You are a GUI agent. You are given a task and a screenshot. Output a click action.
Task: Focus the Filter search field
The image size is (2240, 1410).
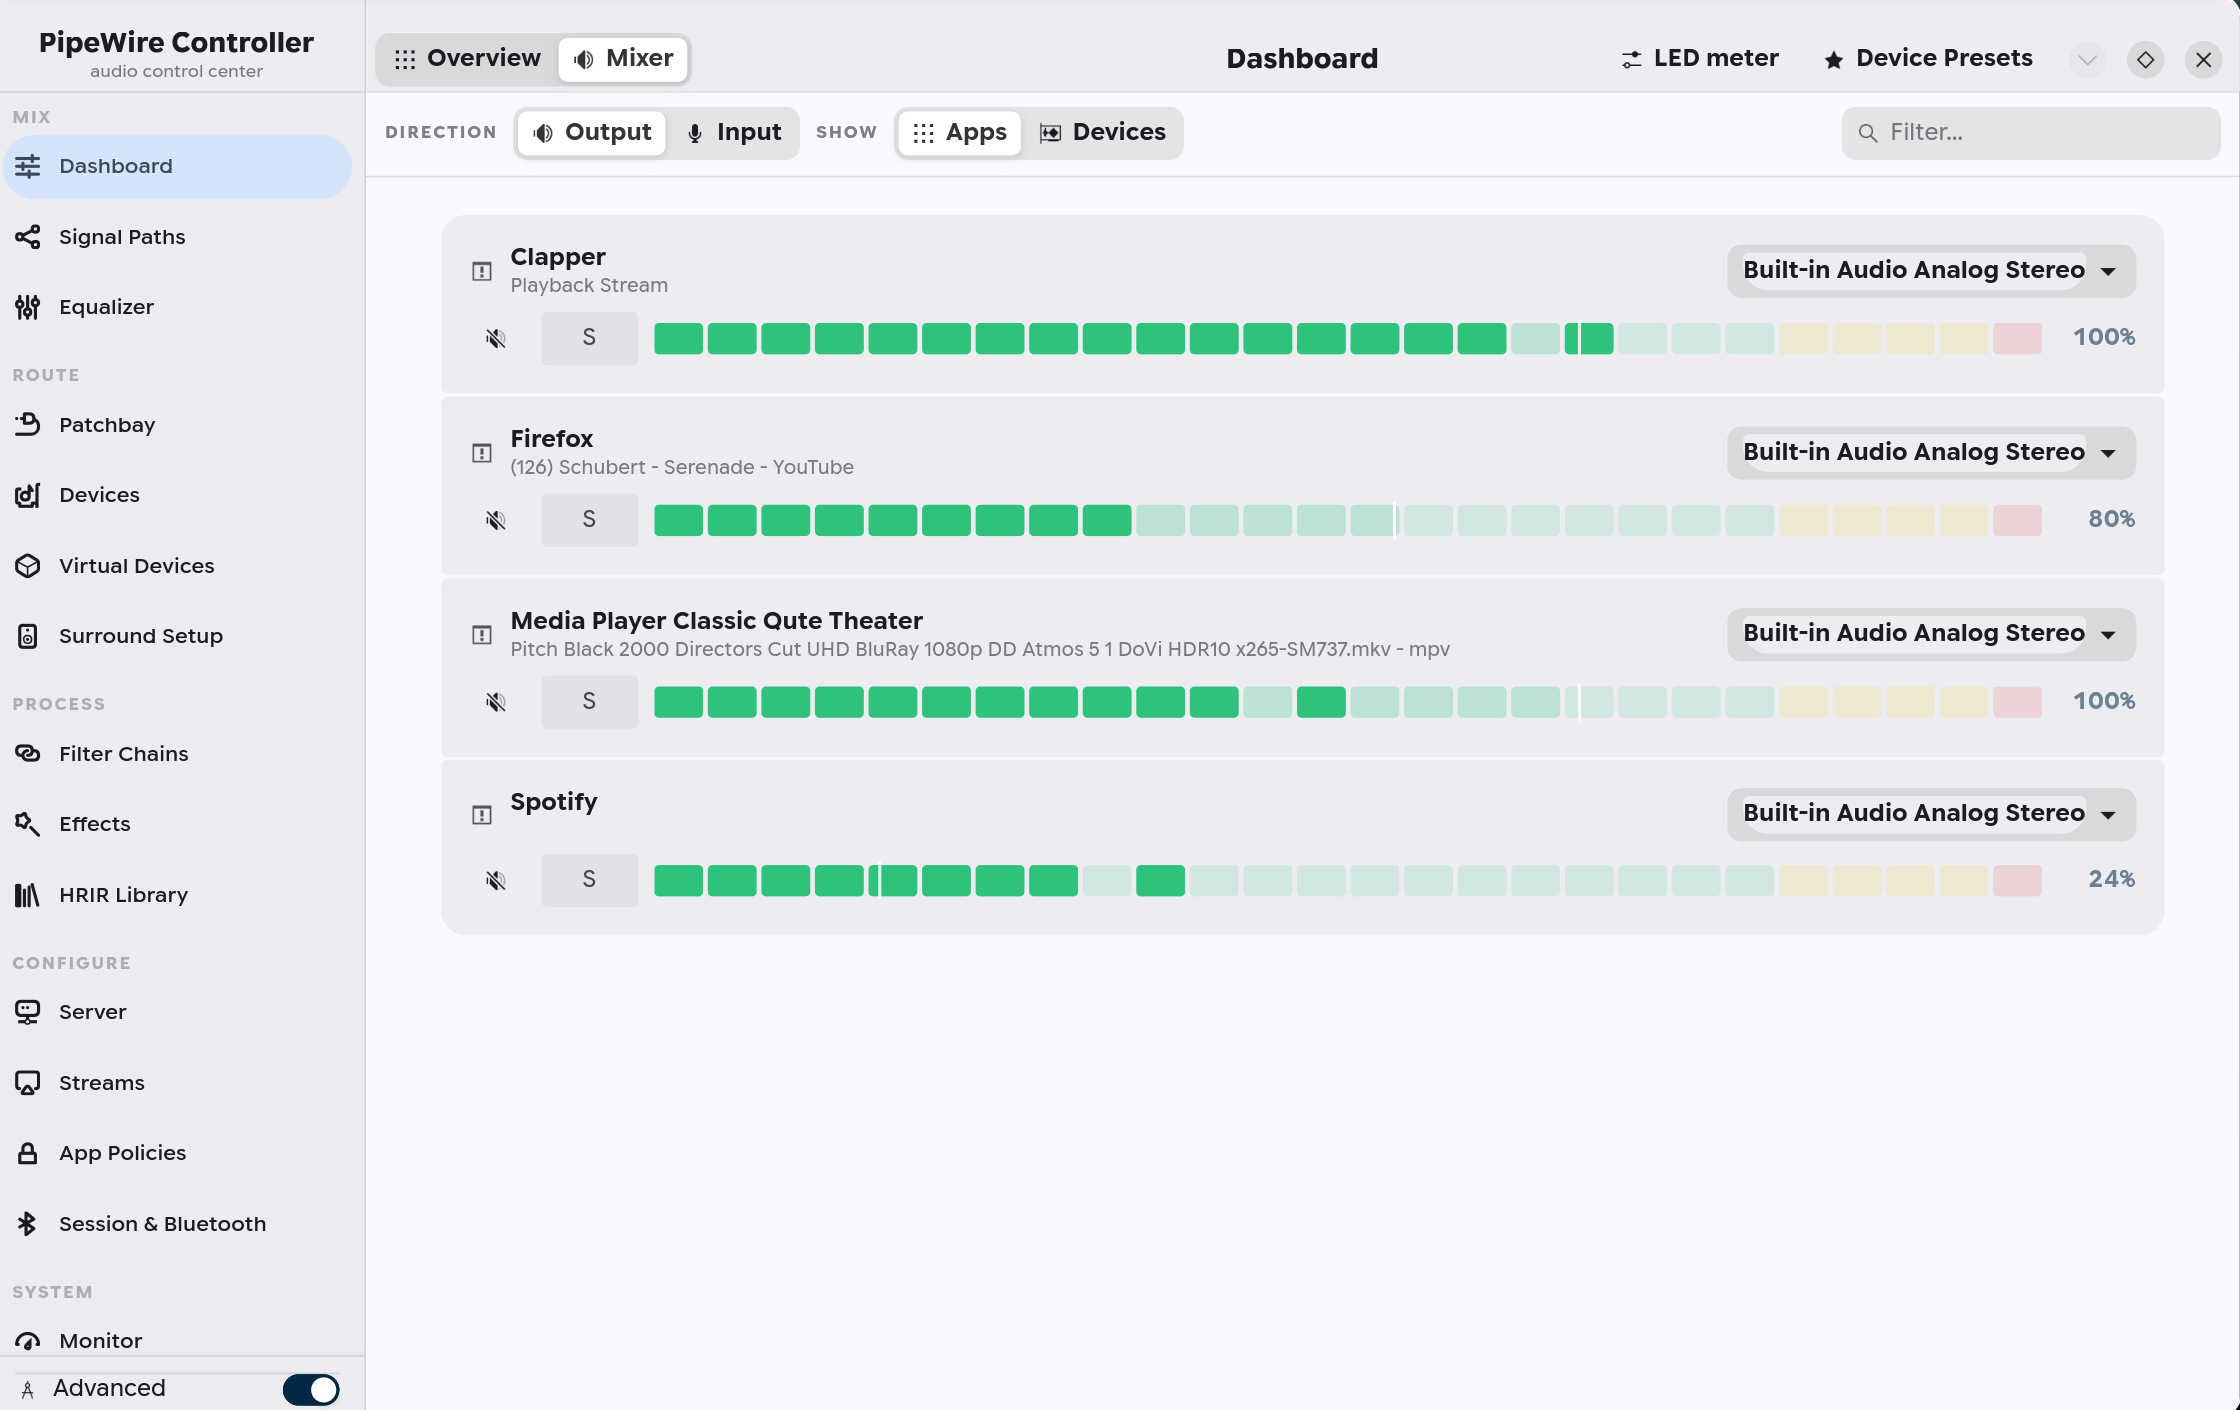pos(2031,133)
